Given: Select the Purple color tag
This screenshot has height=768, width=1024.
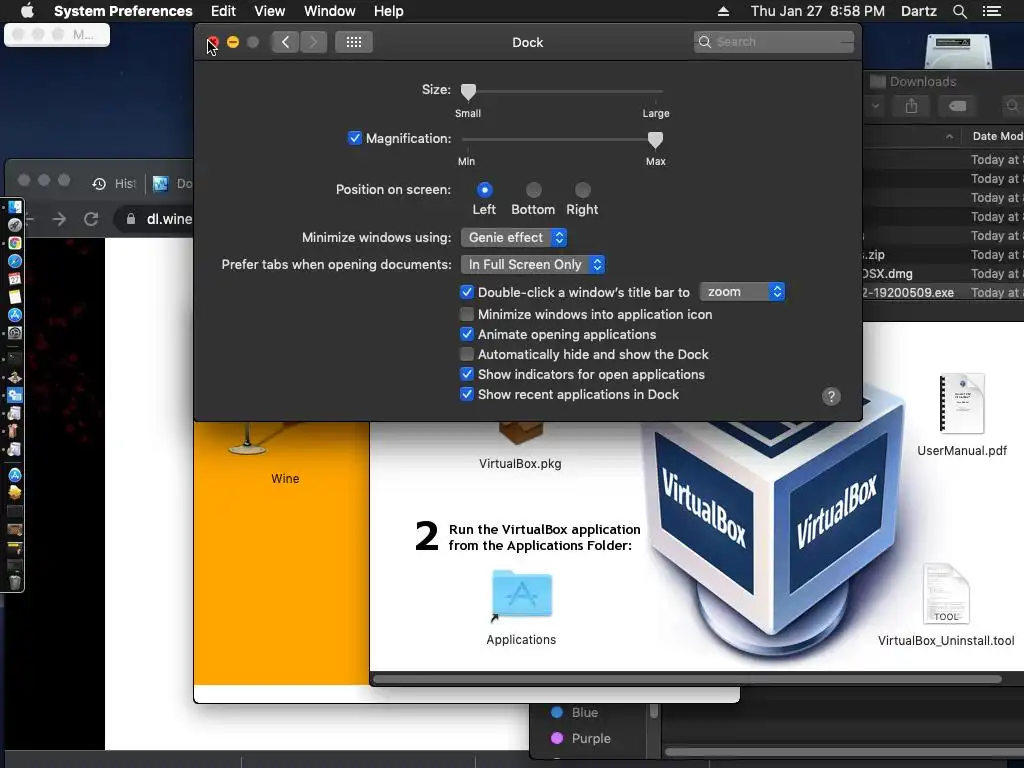Looking at the screenshot, I should click(581, 739).
